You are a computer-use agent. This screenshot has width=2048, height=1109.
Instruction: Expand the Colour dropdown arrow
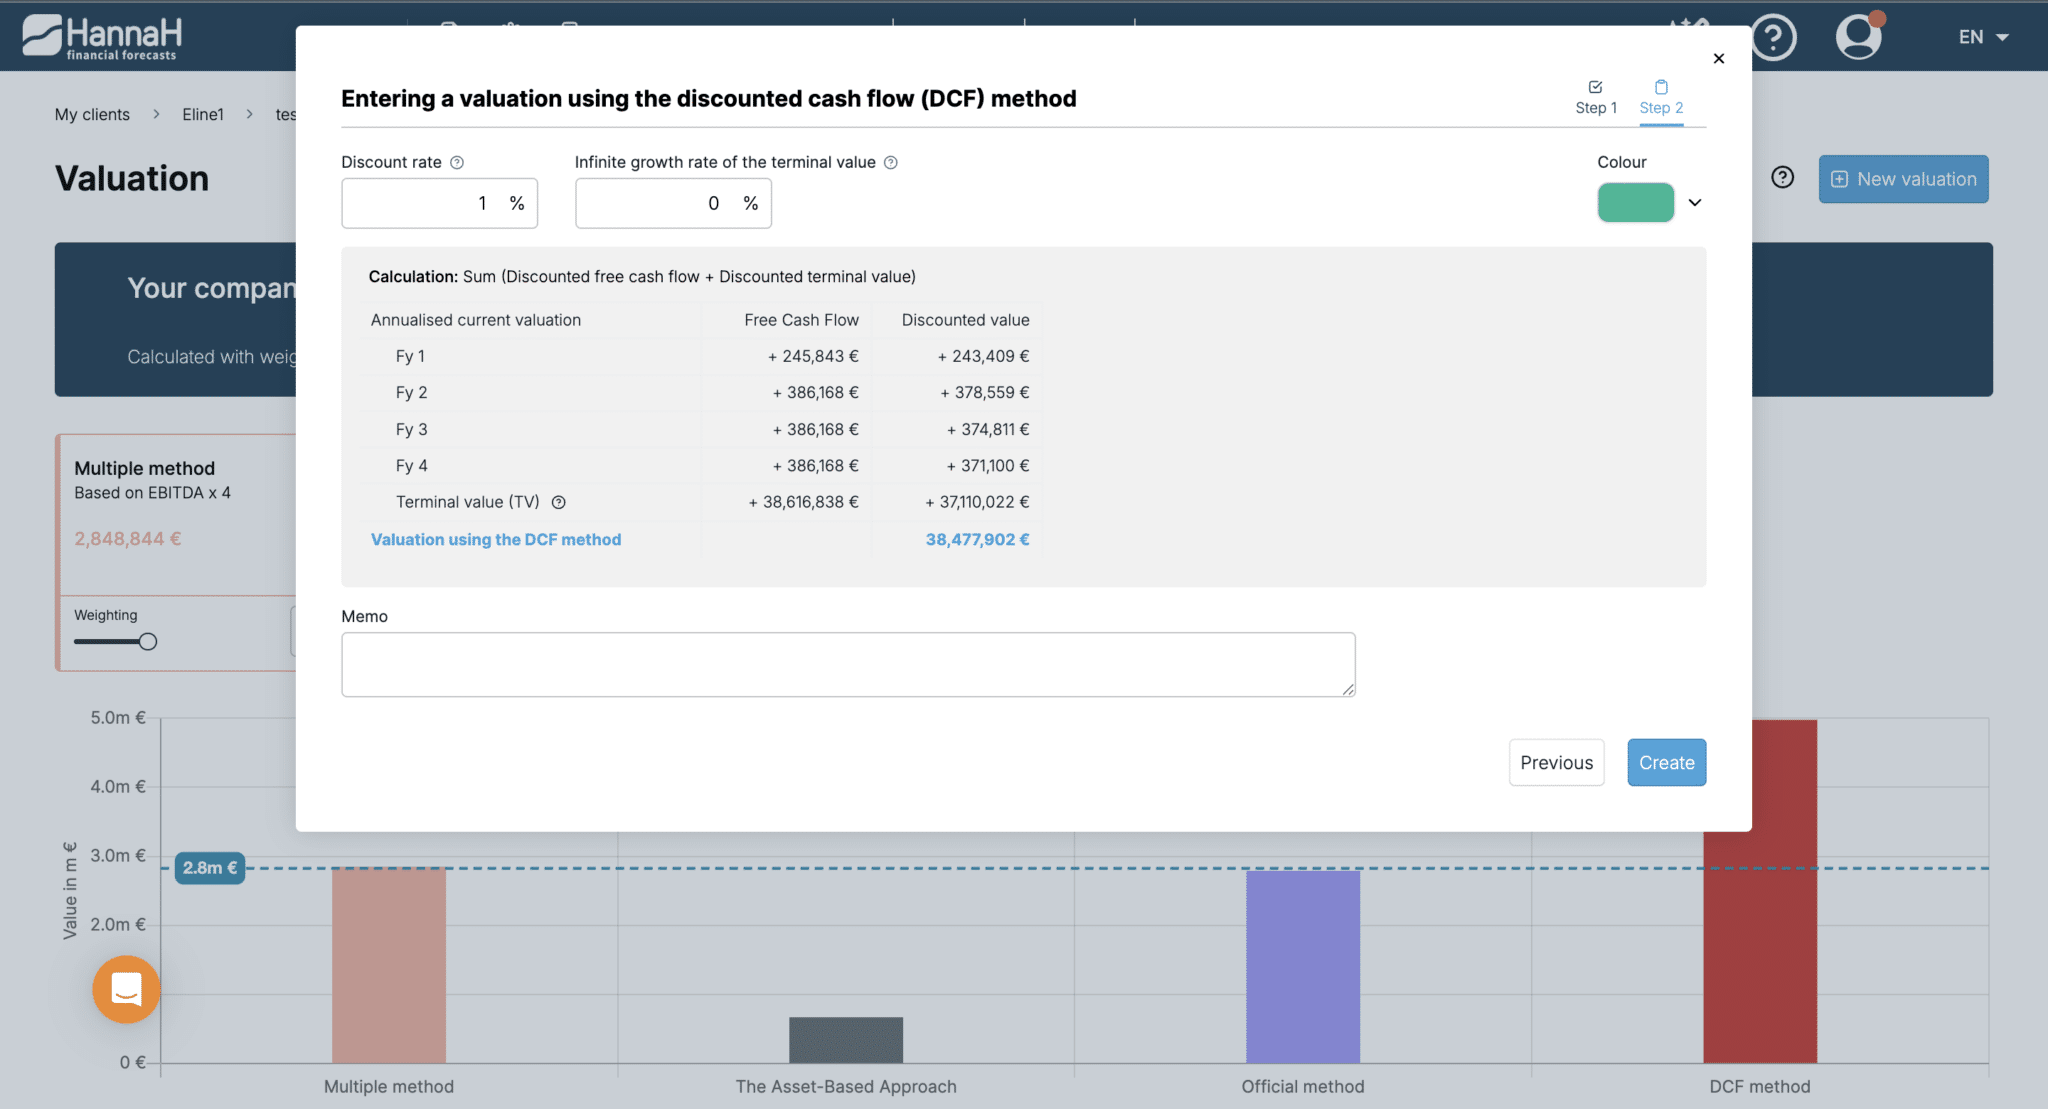click(1695, 203)
